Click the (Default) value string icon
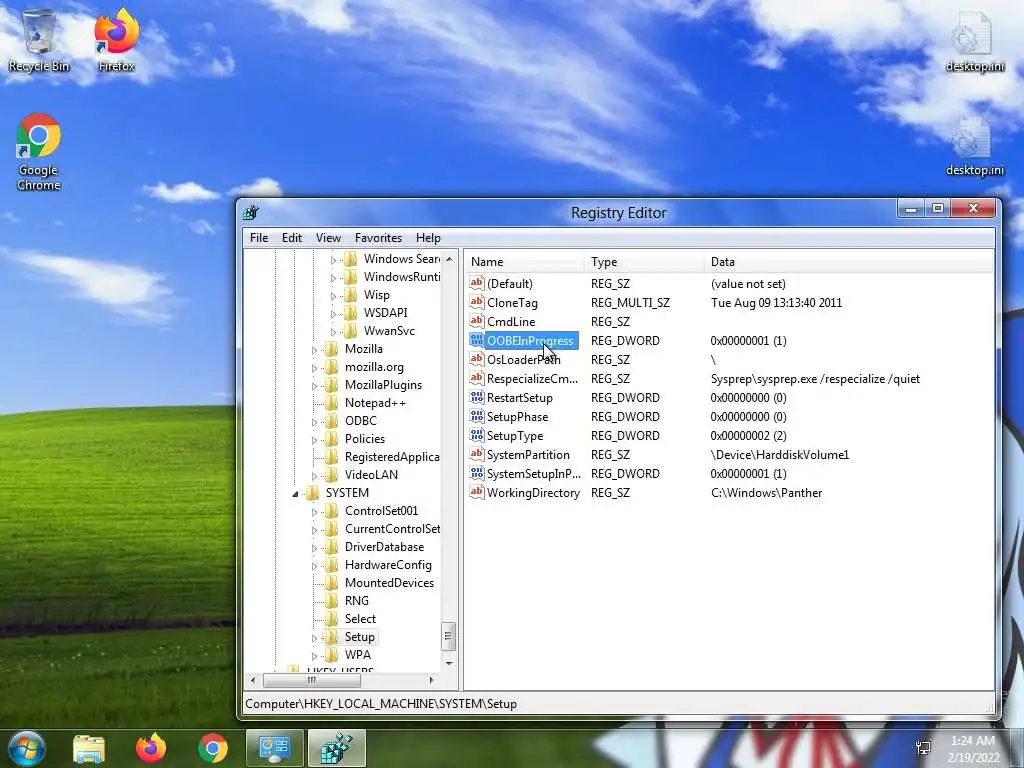 (x=477, y=283)
